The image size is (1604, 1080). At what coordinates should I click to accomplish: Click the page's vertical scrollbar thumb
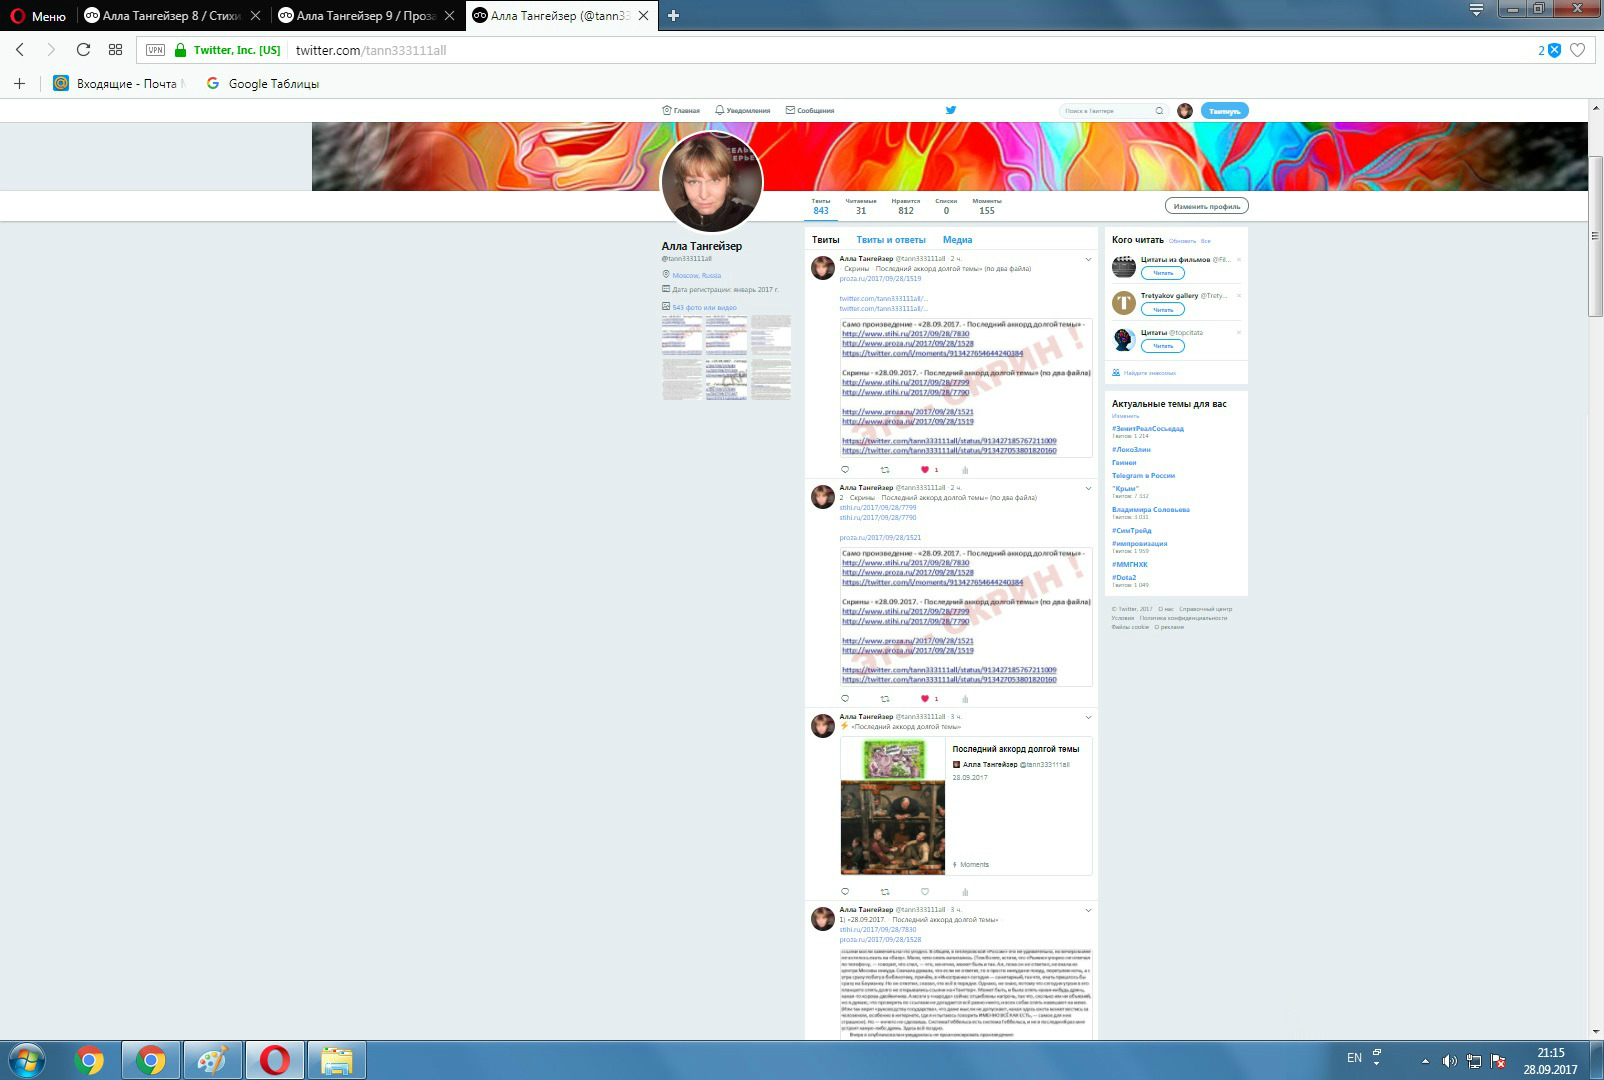tap(1595, 270)
